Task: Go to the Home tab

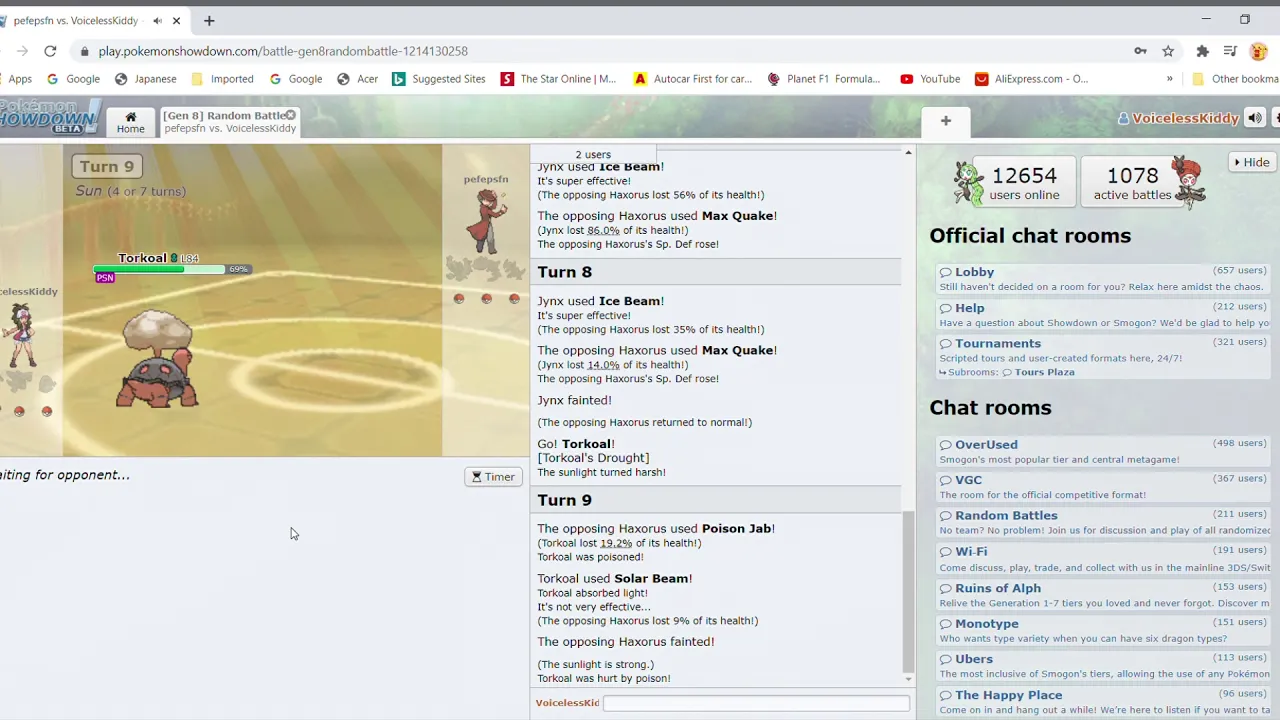Action: tap(130, 122)
